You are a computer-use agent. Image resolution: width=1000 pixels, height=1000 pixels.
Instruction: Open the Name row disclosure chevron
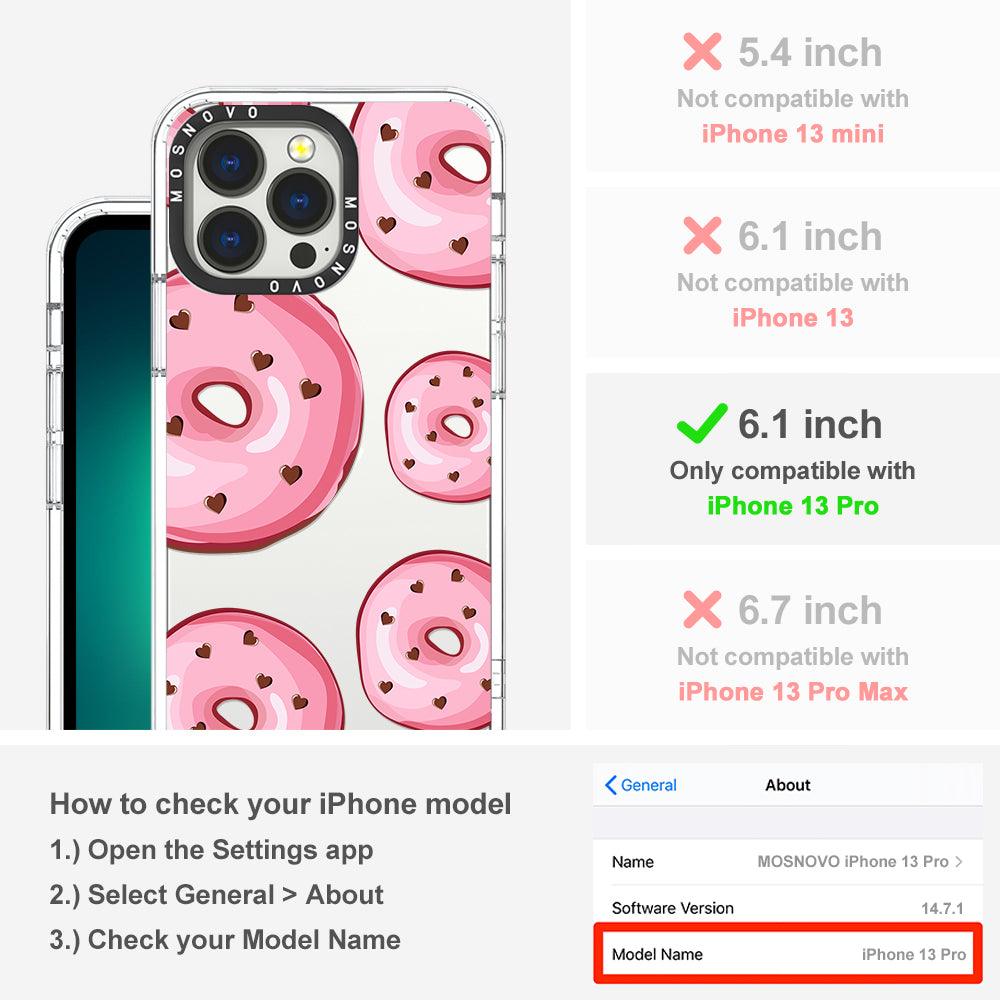click(x=959, y=862)
